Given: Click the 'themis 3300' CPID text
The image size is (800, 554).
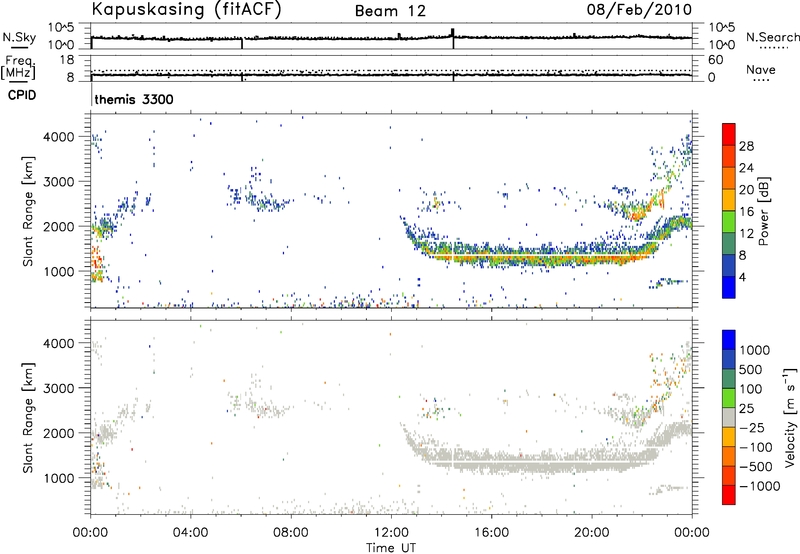Looking at the screenshot, I should 134,99.
